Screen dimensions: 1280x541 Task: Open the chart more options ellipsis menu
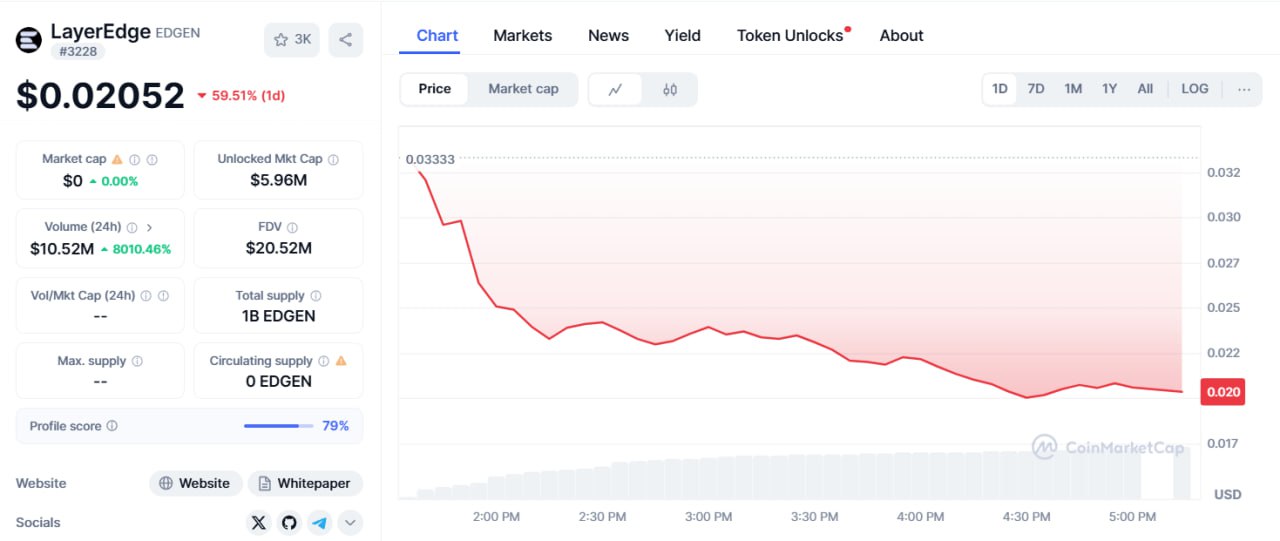coord(1244,89)
